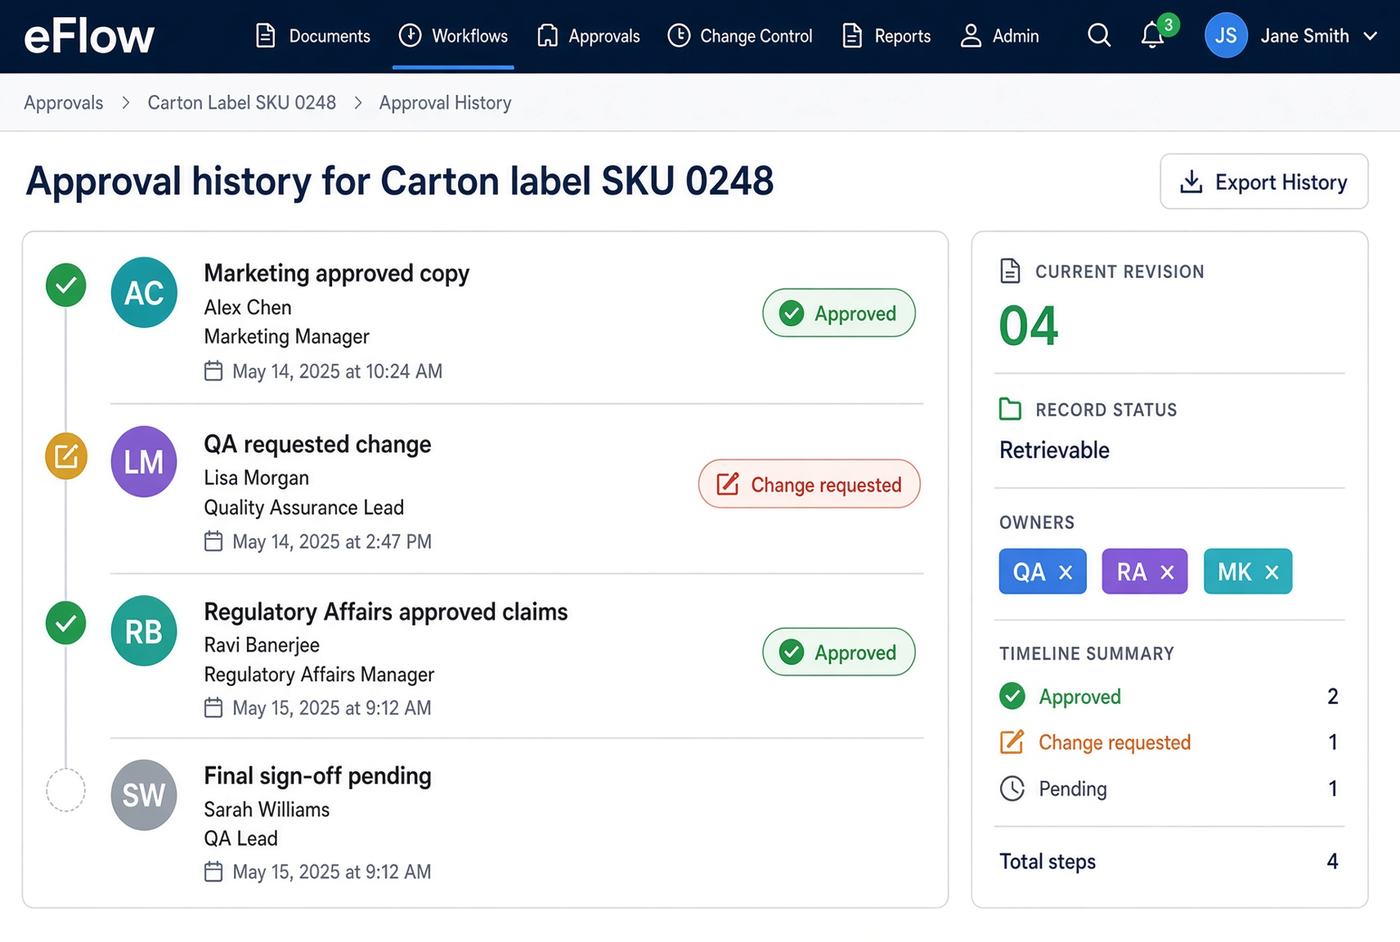
Task: Remove RA owner tag
Action: (1167, 572)
